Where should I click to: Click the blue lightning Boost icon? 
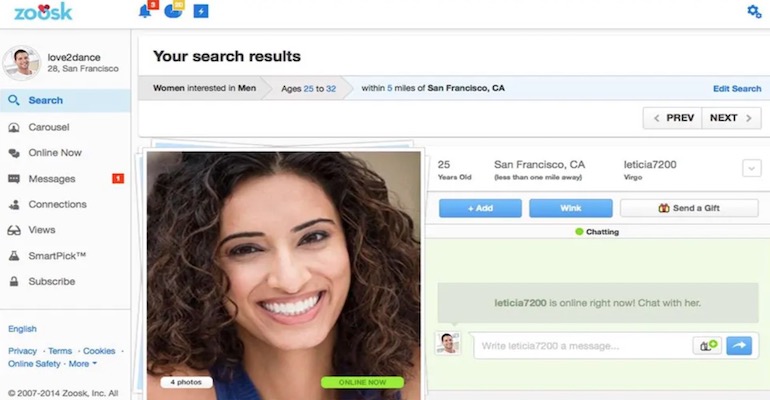tap(201, 12)
